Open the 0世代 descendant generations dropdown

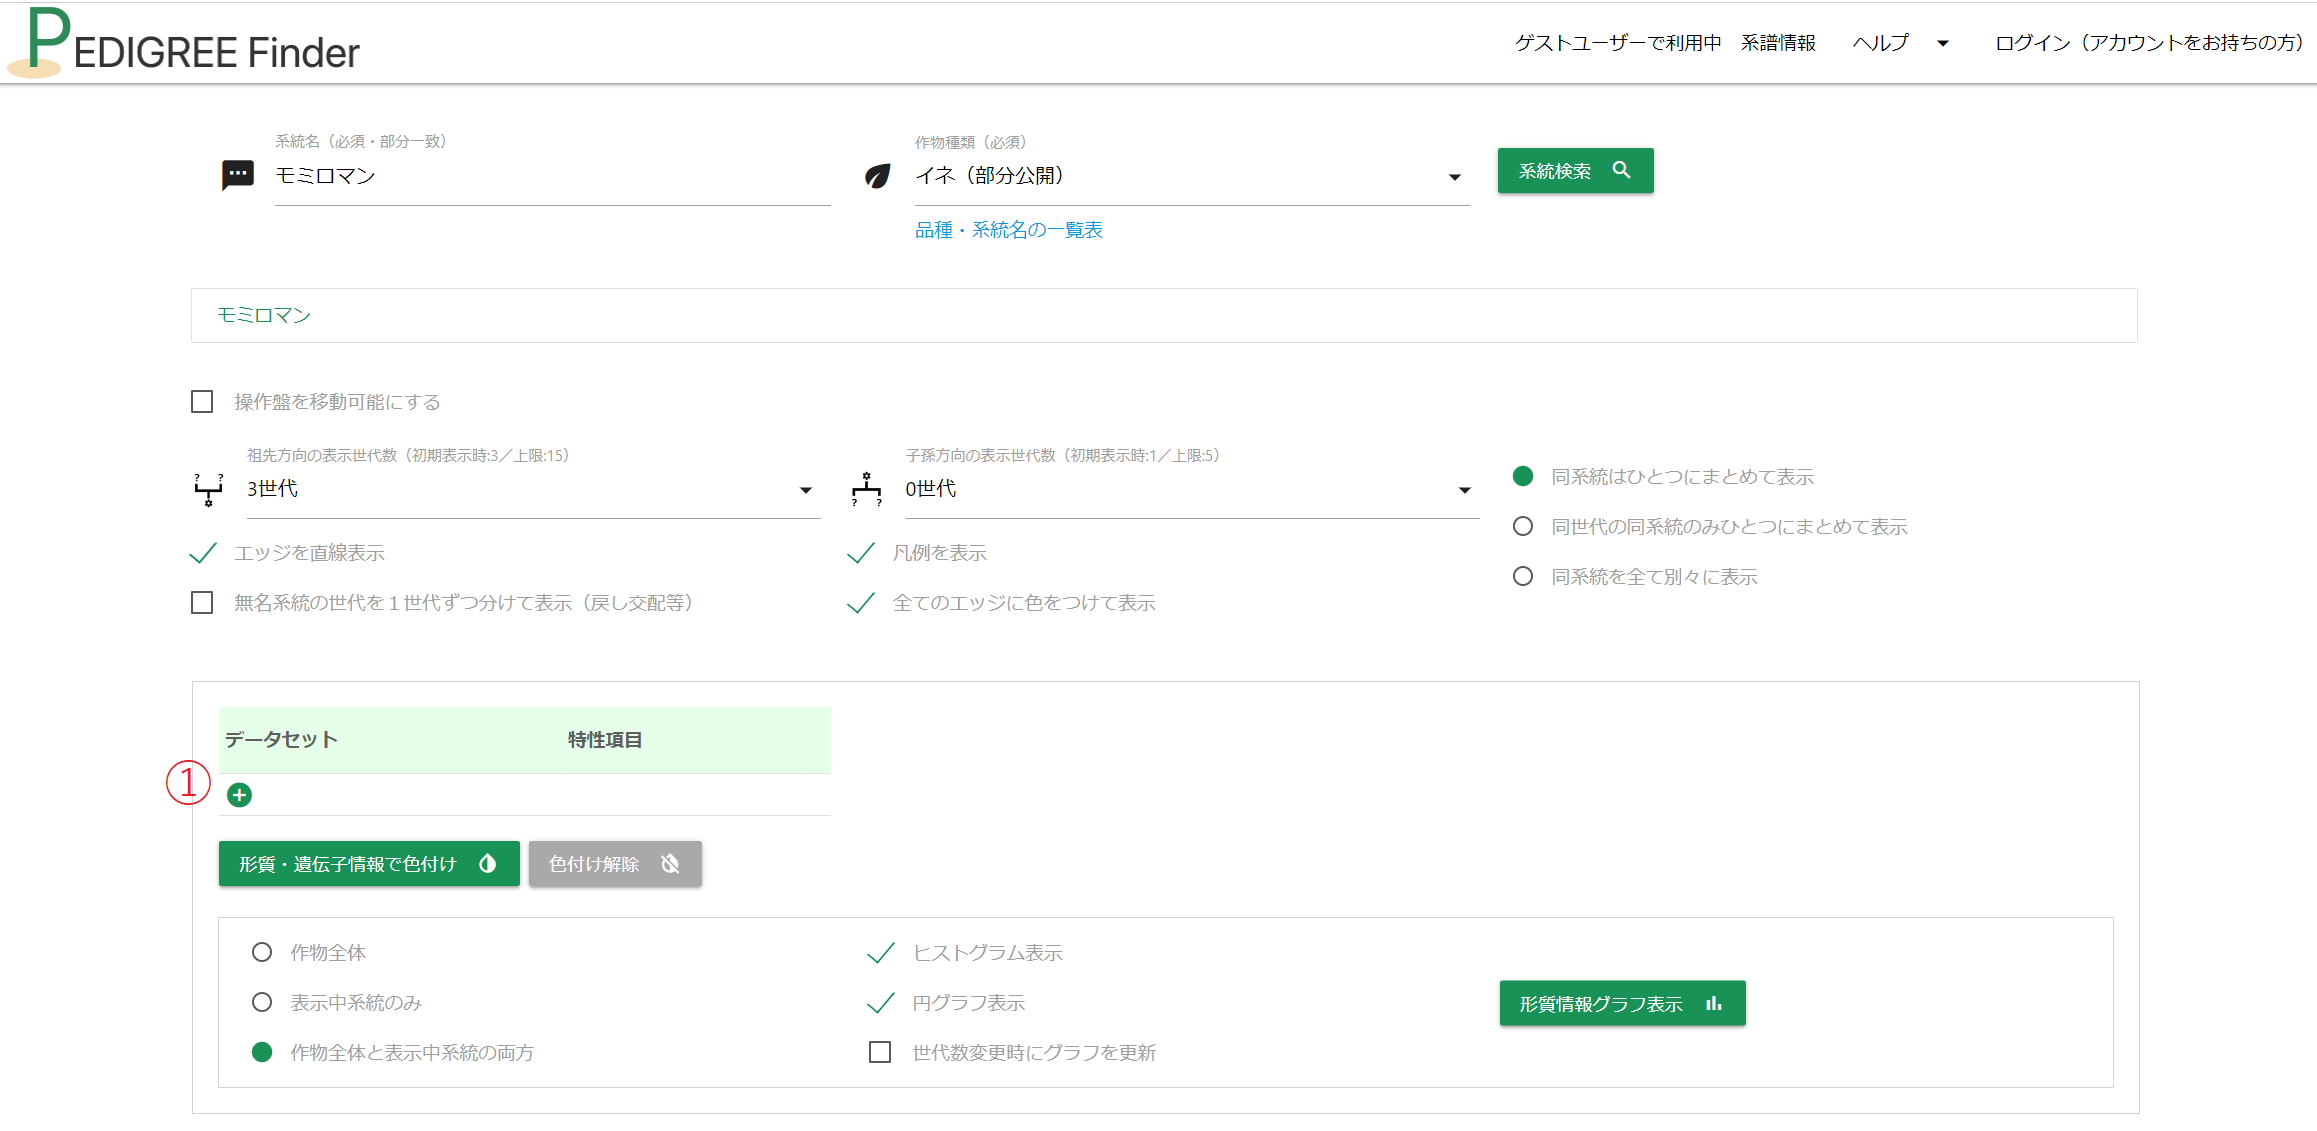point(1464,490)
